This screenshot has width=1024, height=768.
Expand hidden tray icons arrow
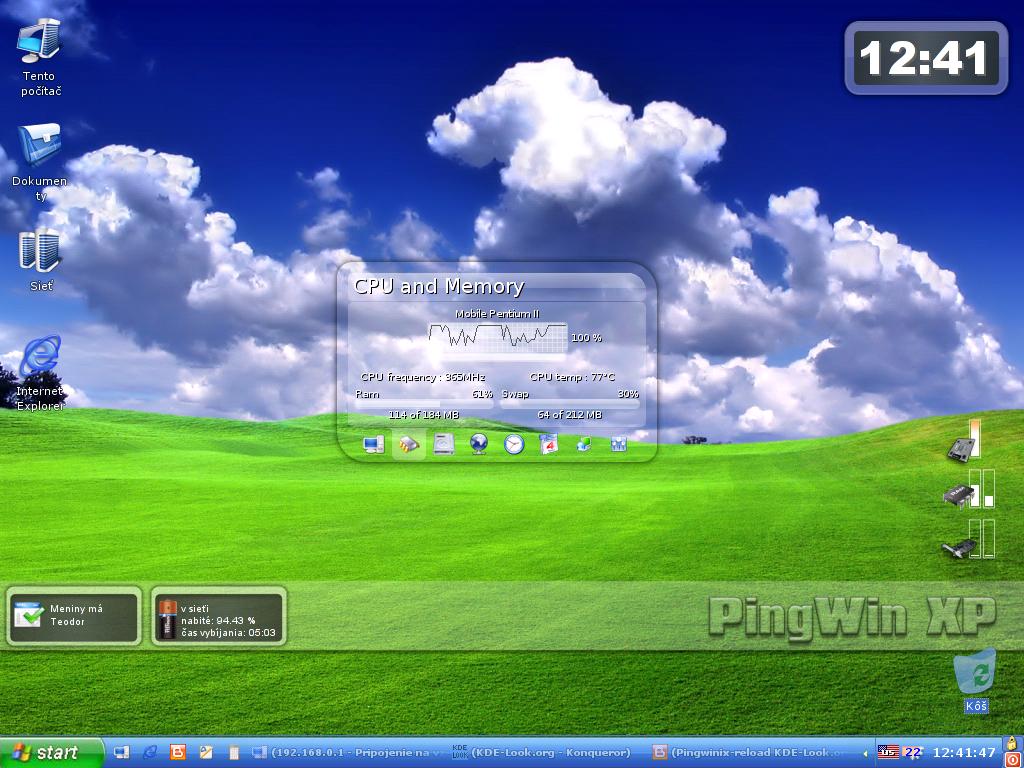[866, 753]
